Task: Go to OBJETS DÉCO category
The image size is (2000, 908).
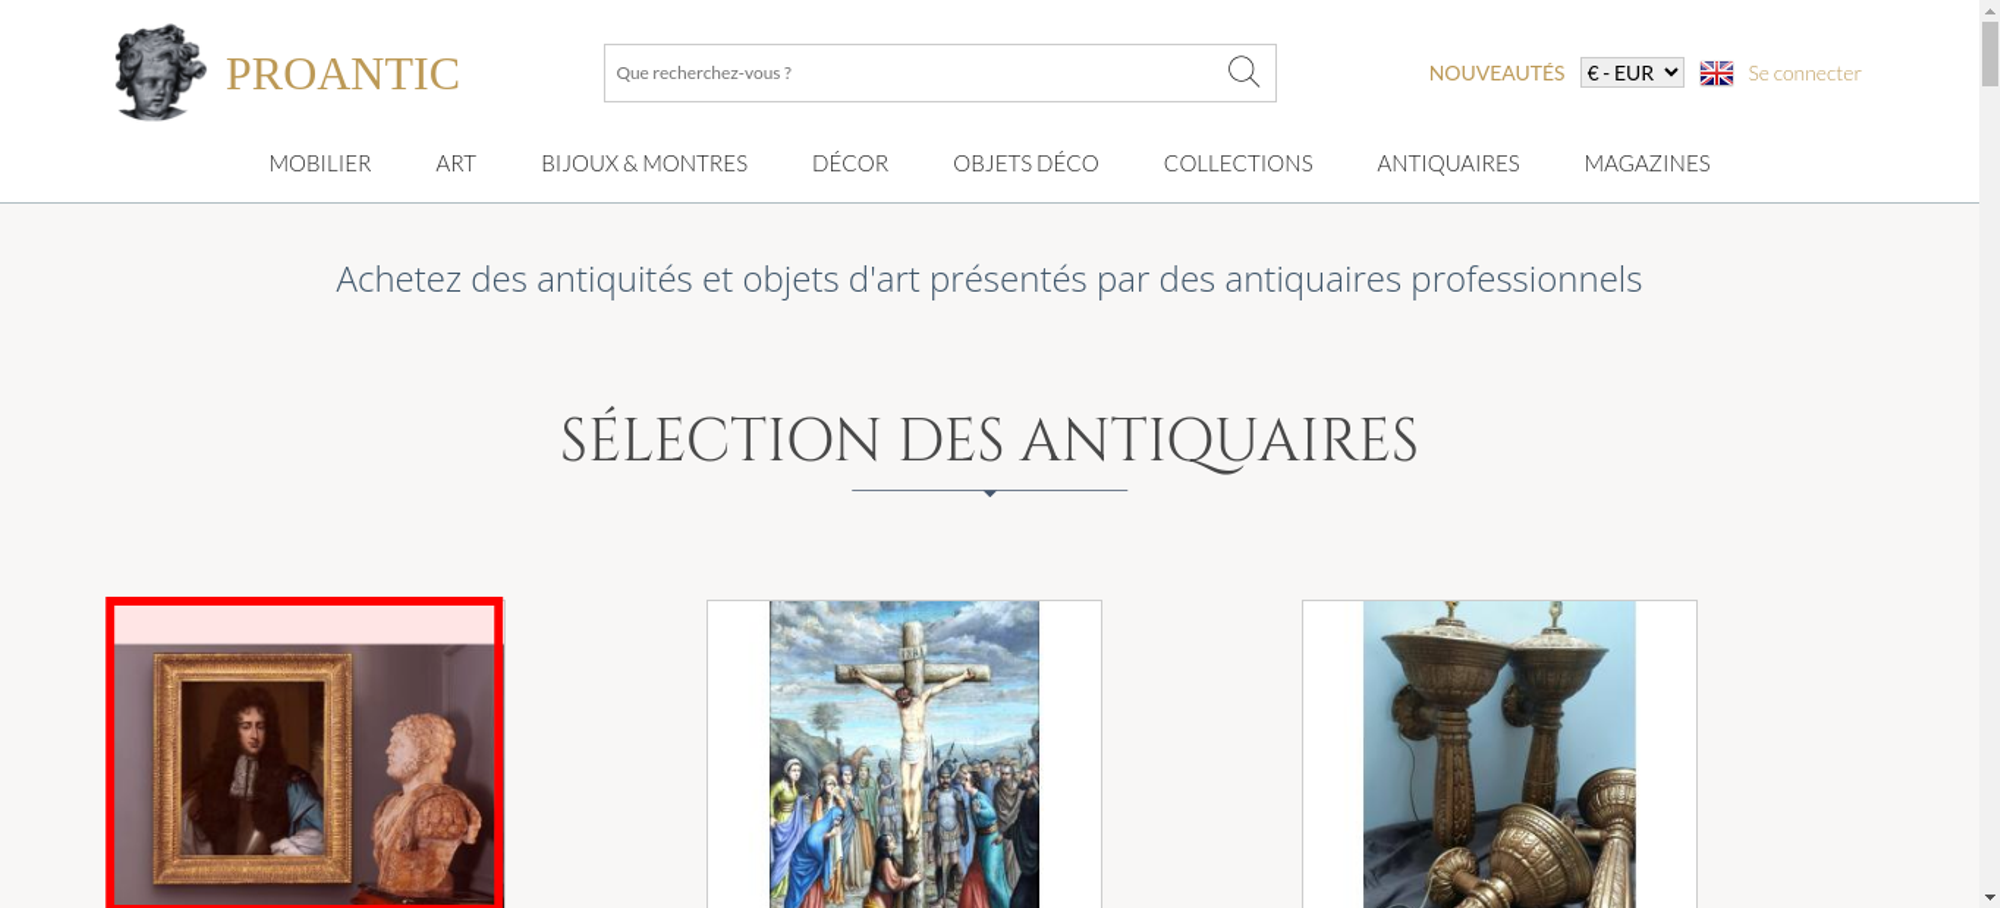Action: (x=1025, y=163)
